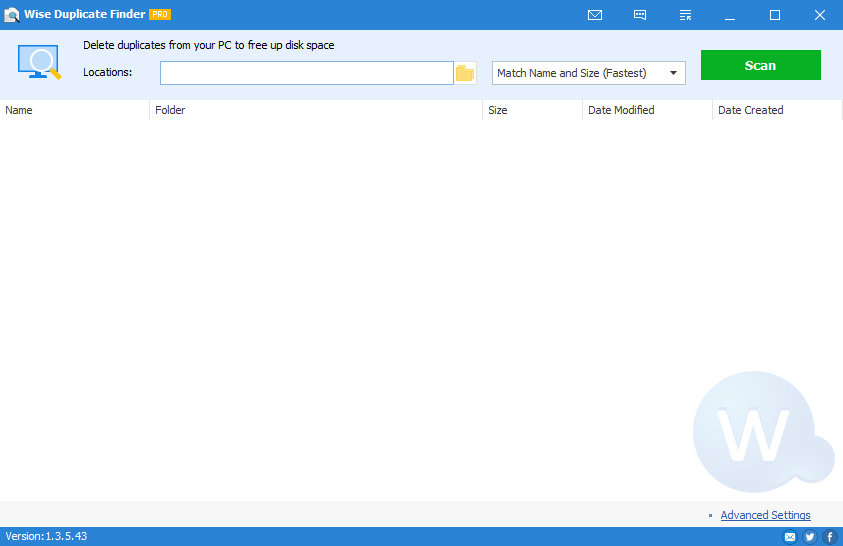Sort by the Date Modified column header

[647, 110]
